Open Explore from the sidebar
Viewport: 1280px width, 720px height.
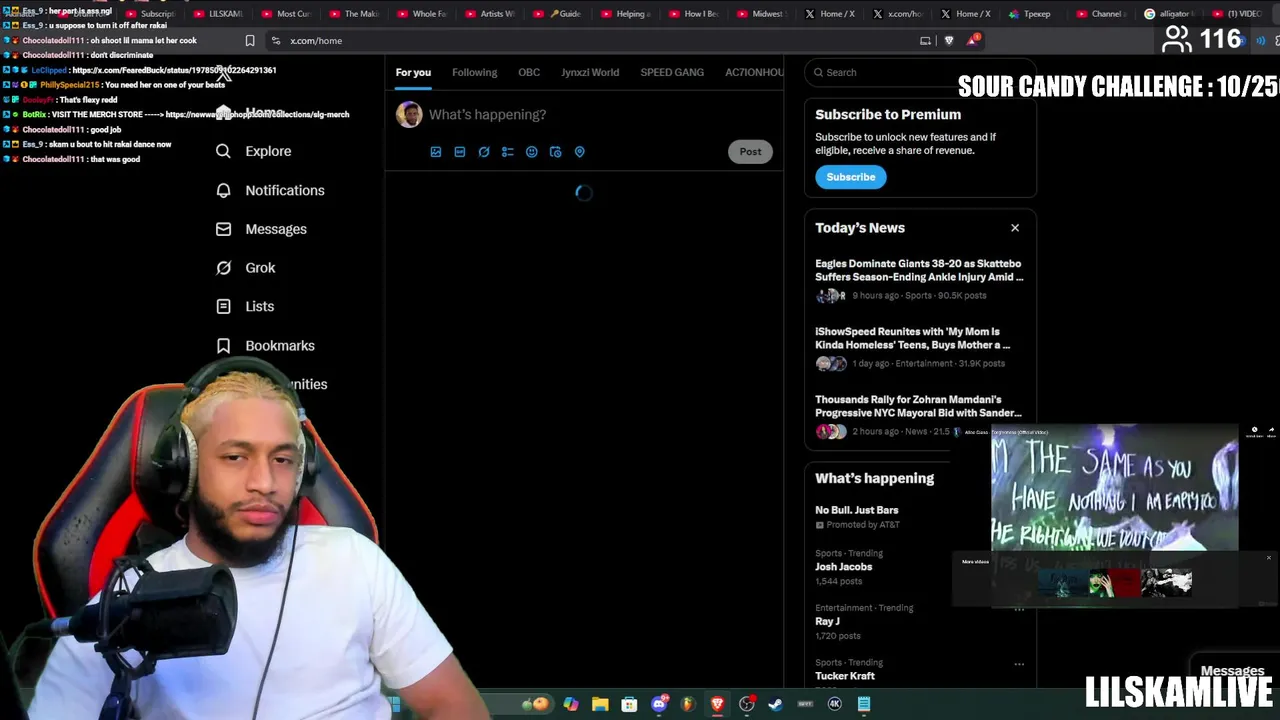254,151
